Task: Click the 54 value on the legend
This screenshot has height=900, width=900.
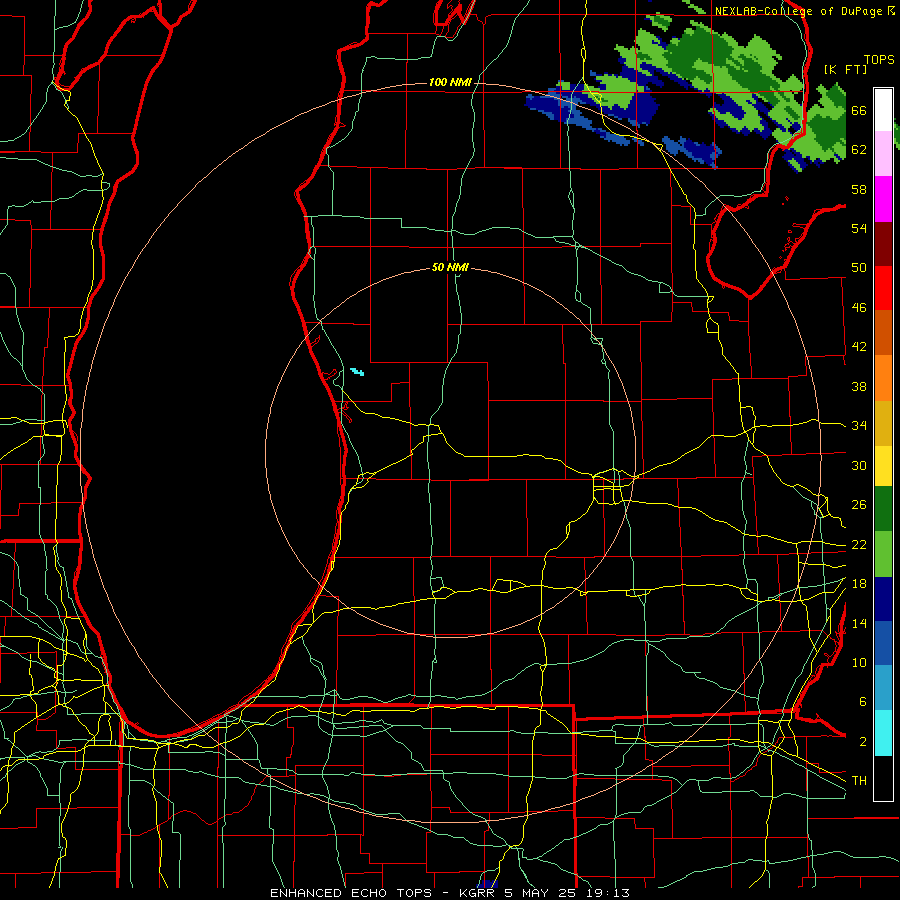Action: pyautogui.click(x=859, y=228)
